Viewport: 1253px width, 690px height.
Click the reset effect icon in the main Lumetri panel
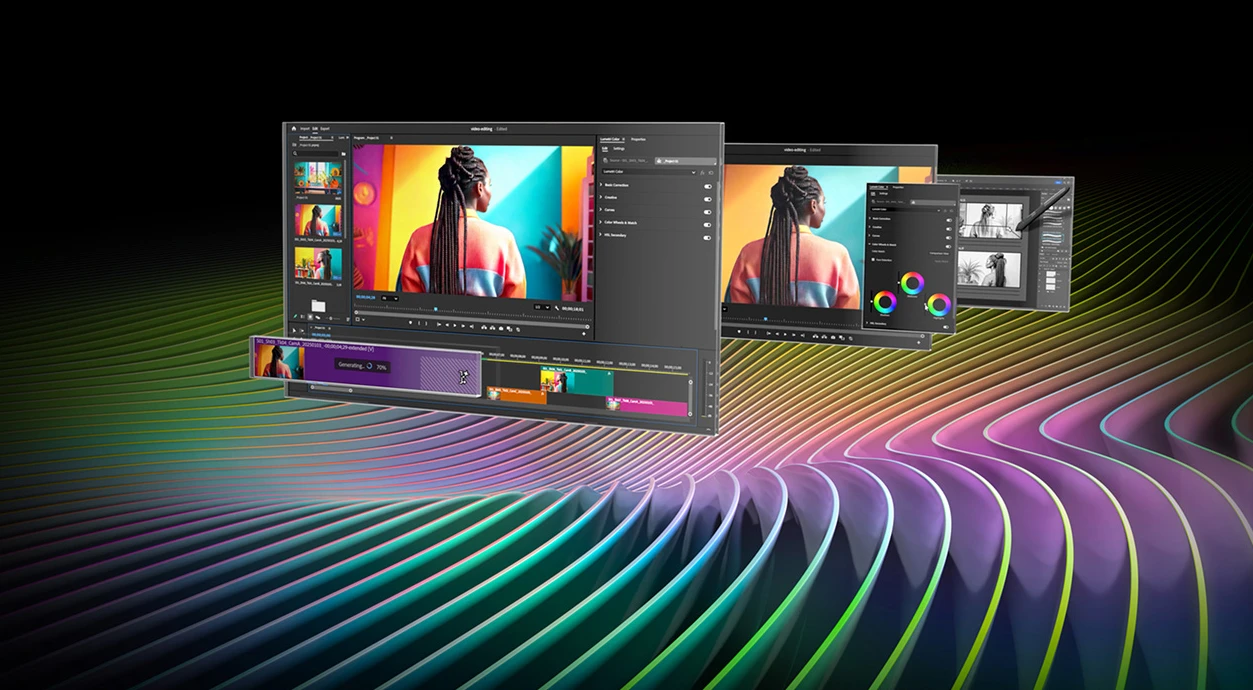711,173
